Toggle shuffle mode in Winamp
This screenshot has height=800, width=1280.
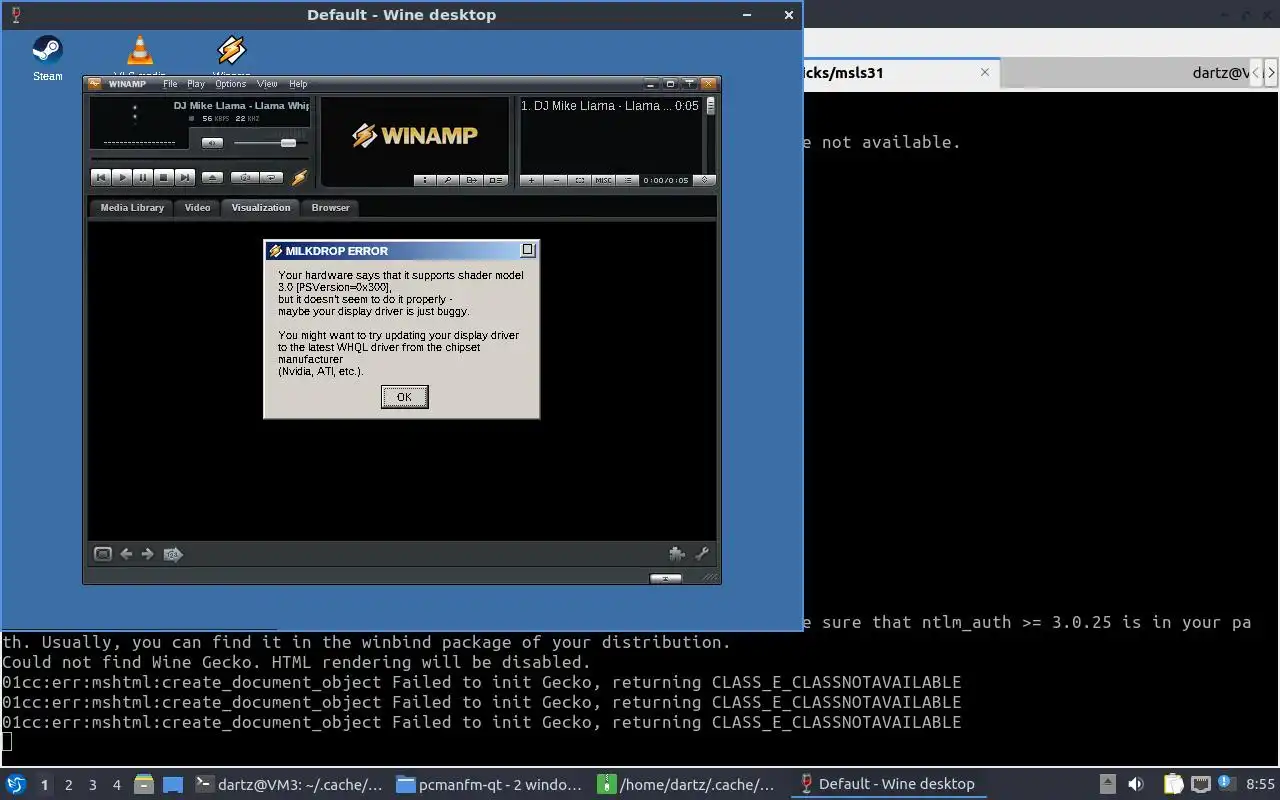point(244,177)
